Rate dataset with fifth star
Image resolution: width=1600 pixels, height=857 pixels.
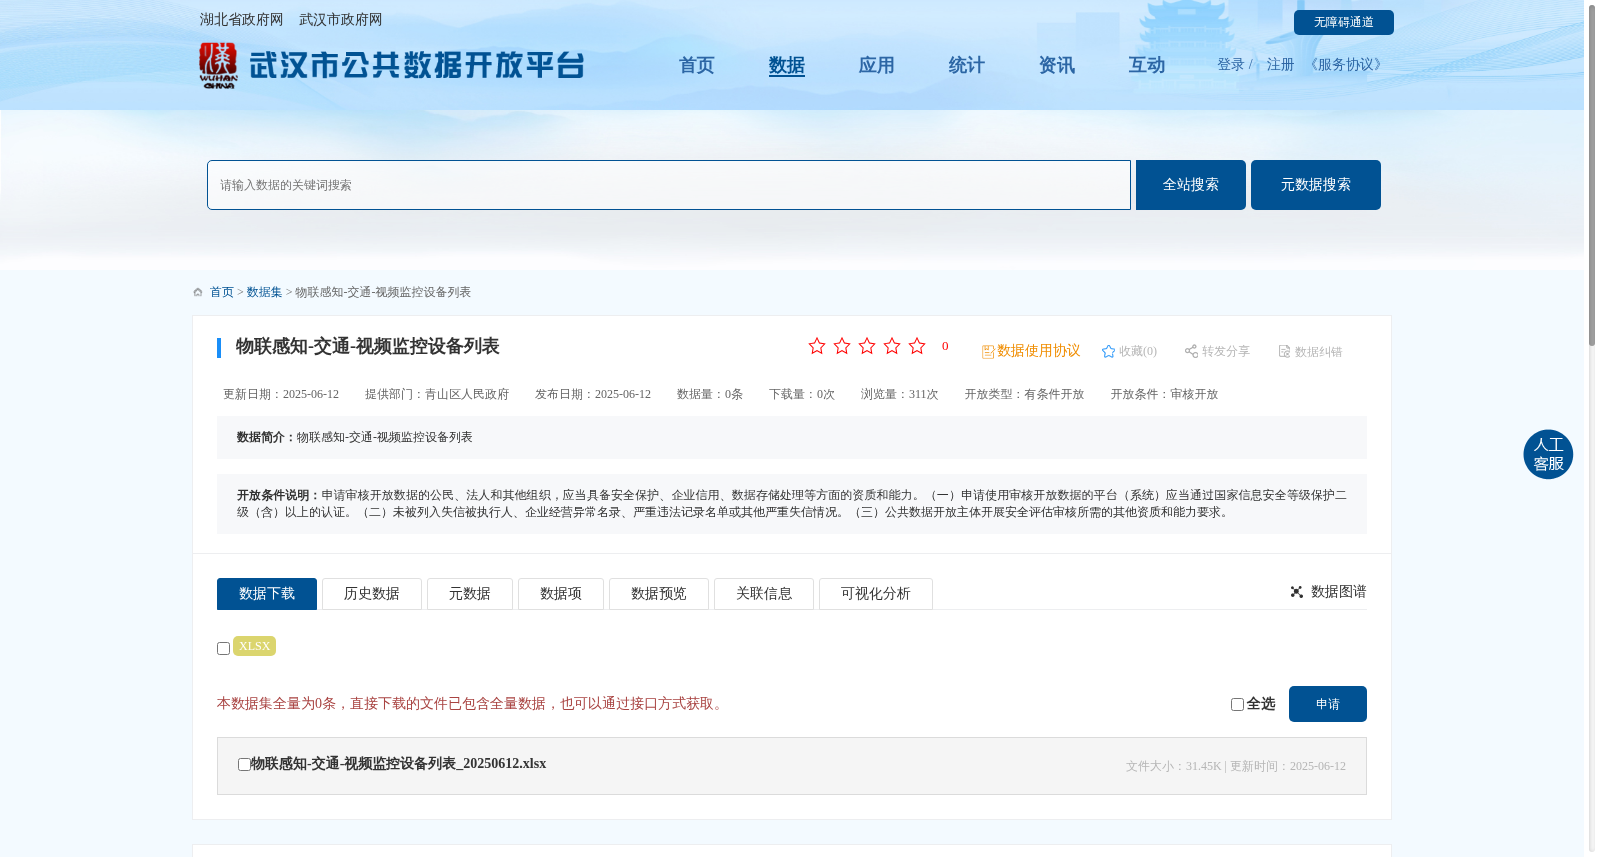tap(917, 346)
